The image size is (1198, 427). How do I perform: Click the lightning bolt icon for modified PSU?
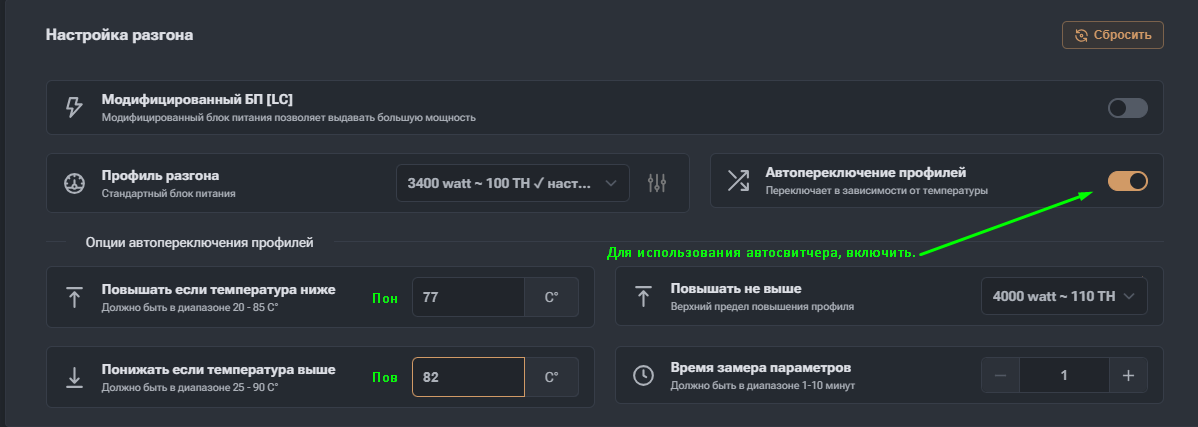(74, 107)
